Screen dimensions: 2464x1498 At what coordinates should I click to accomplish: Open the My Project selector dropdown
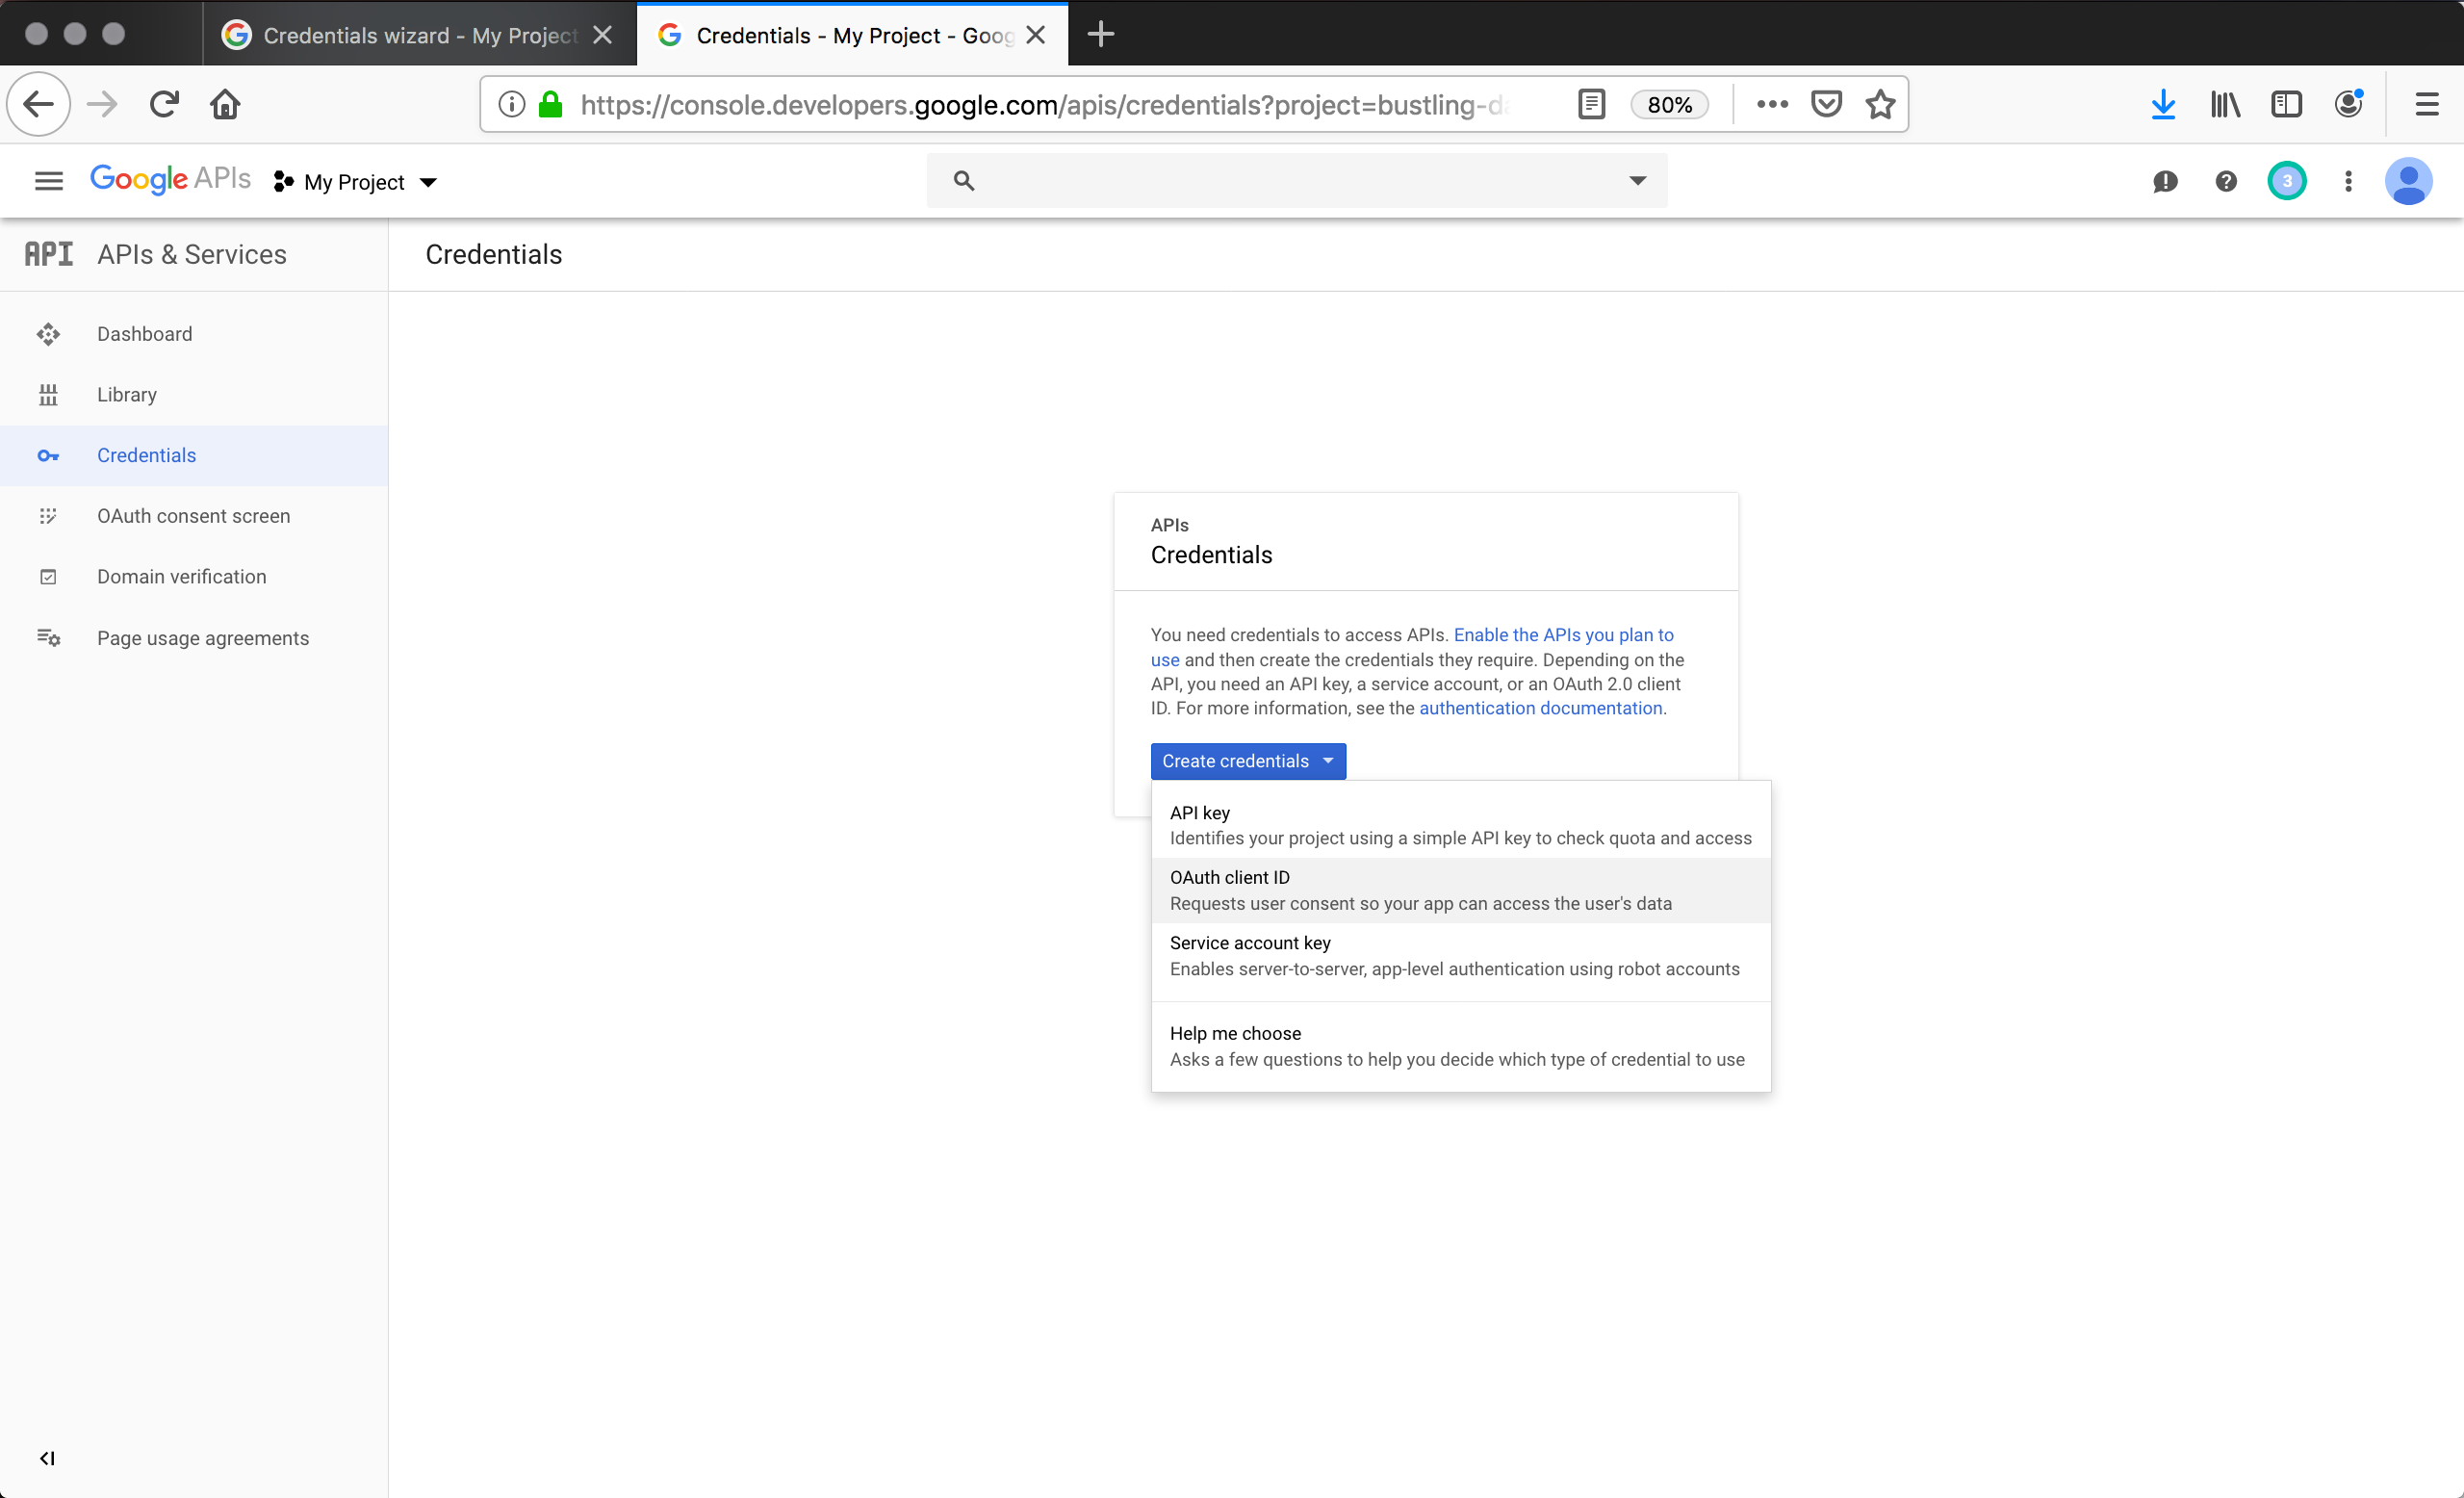(356, 182)
